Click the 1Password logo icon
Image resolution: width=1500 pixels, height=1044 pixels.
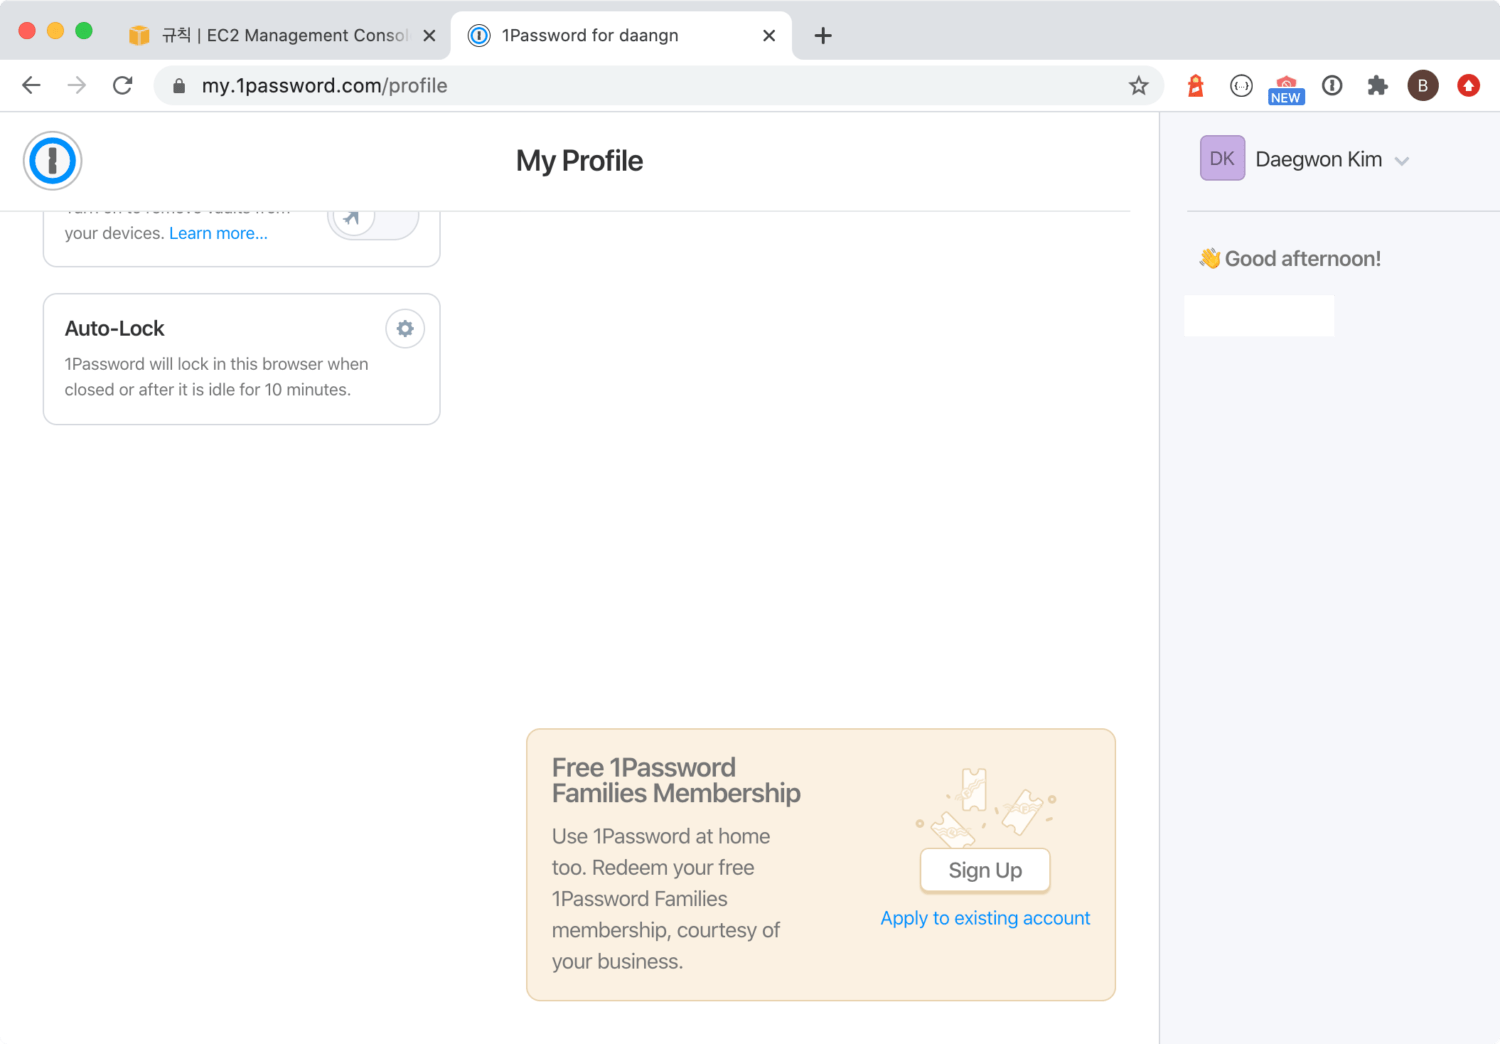(x=52, y=160)
